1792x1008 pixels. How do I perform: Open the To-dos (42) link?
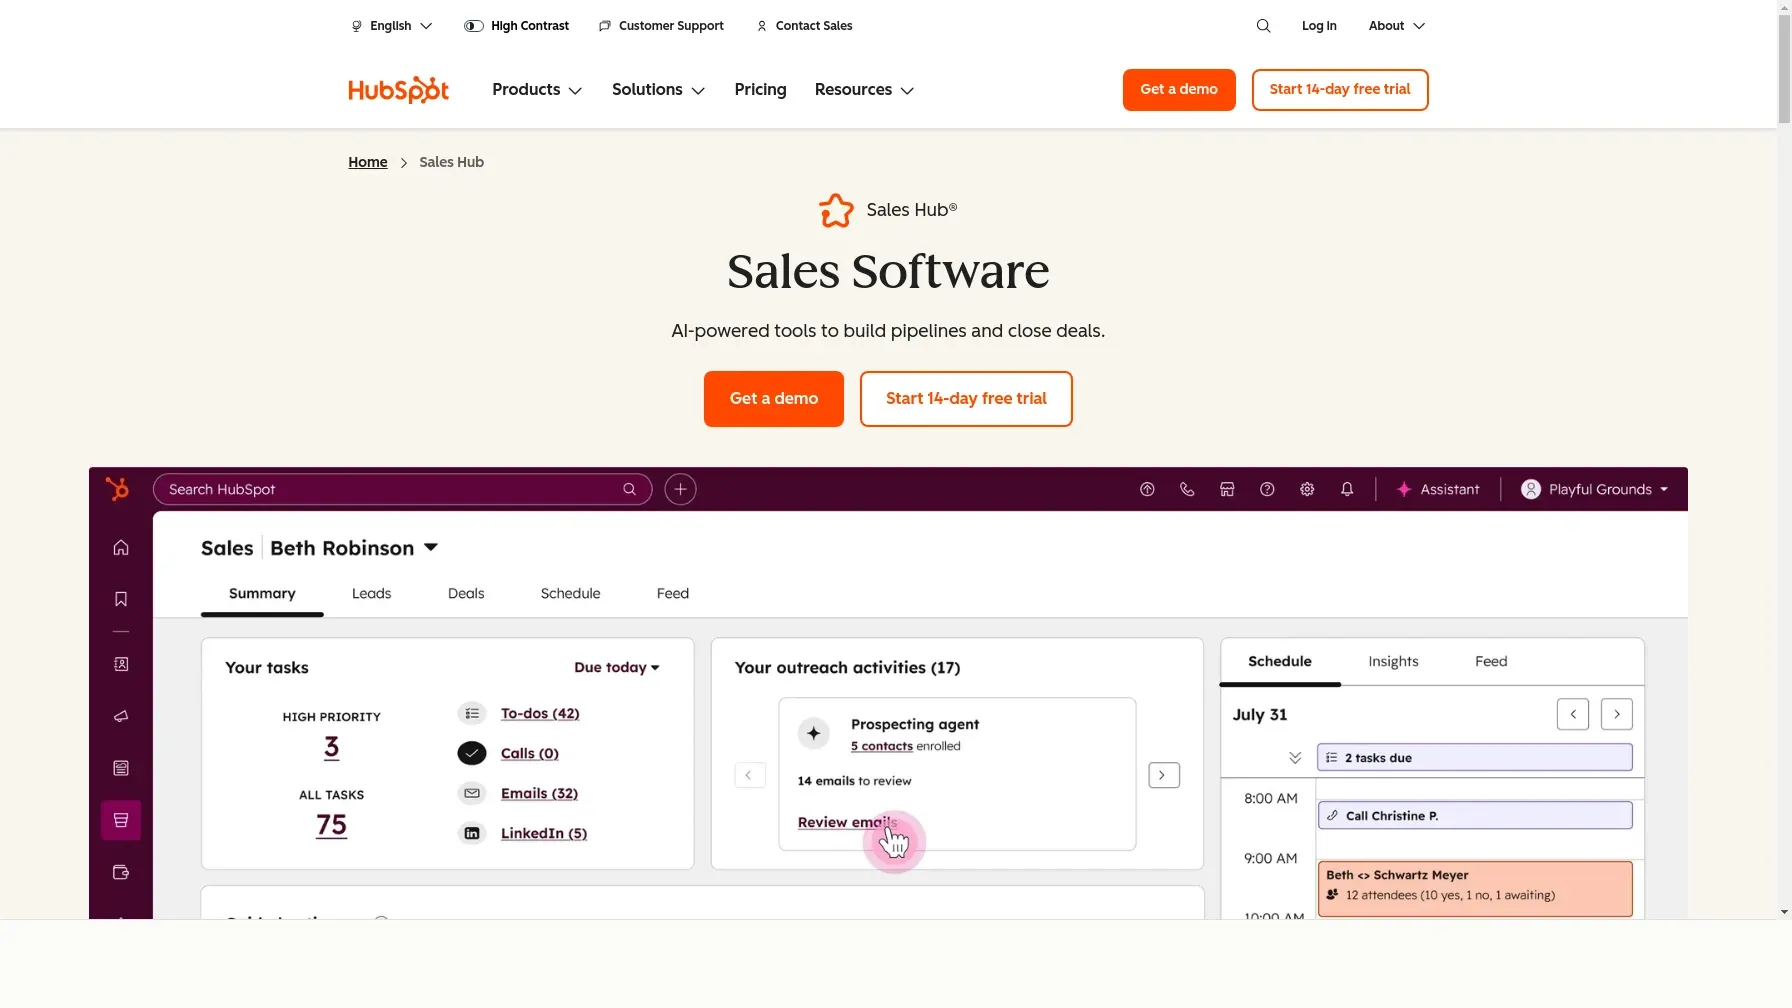[x=540, y=713]
